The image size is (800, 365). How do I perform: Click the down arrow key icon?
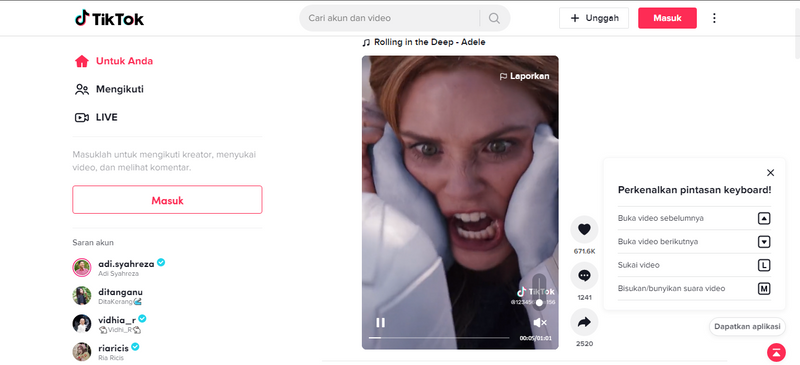[764, 242]
